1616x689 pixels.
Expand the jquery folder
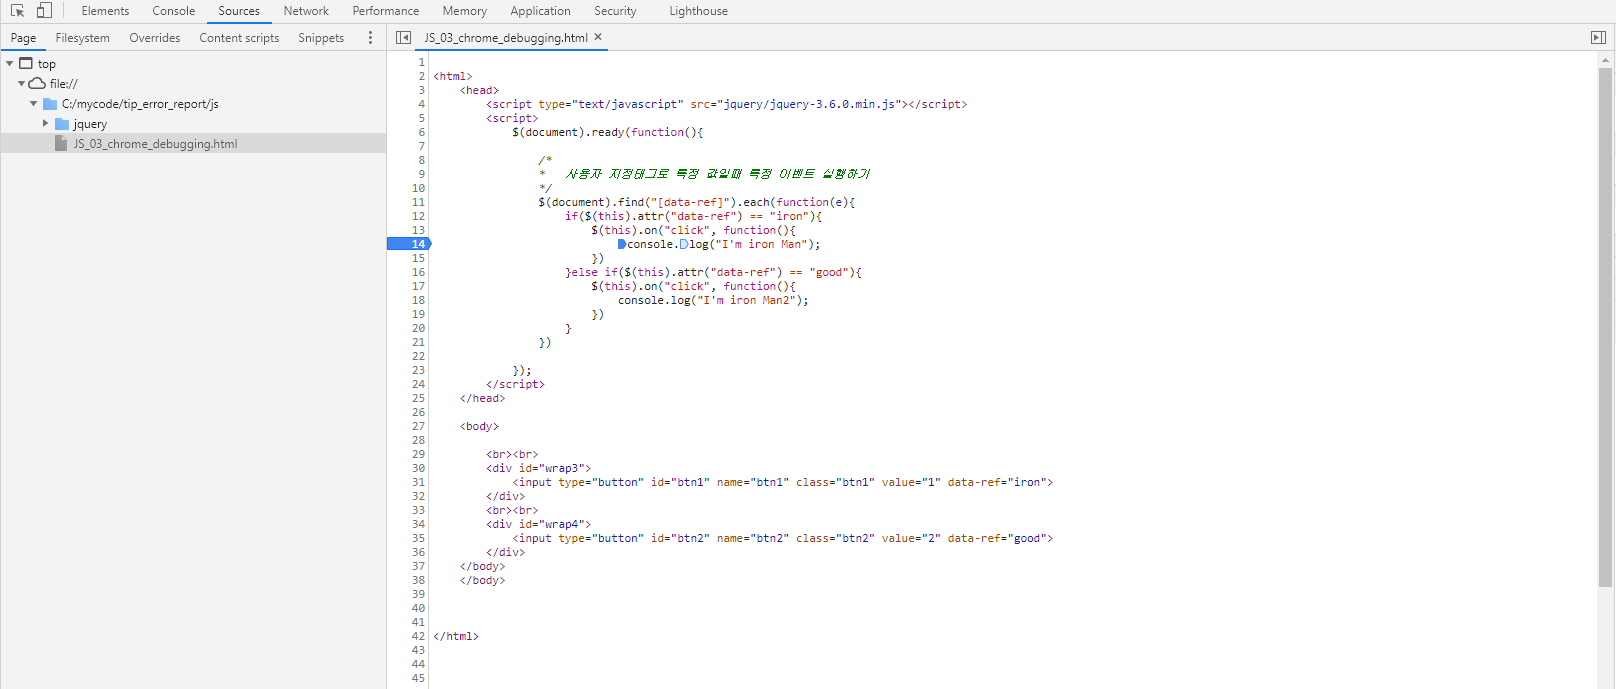click(x=45, y=123)
